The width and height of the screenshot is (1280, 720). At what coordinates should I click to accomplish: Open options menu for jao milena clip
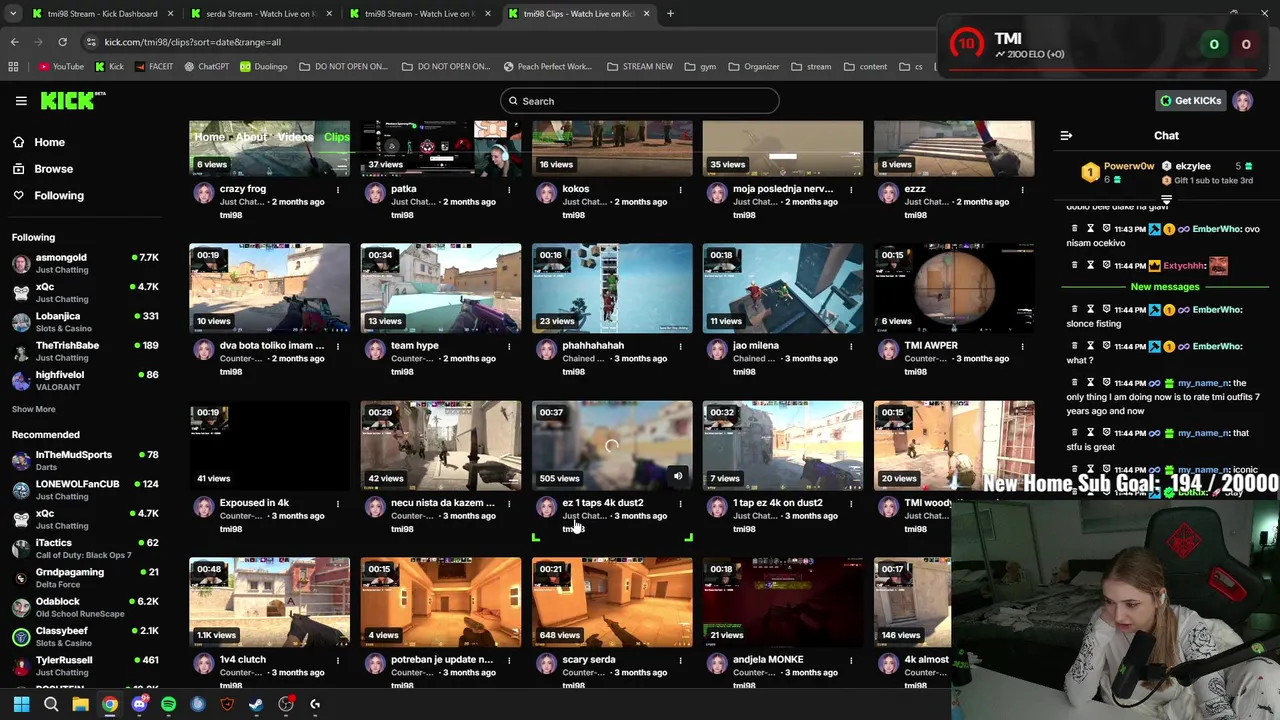[x=851, y=346]
